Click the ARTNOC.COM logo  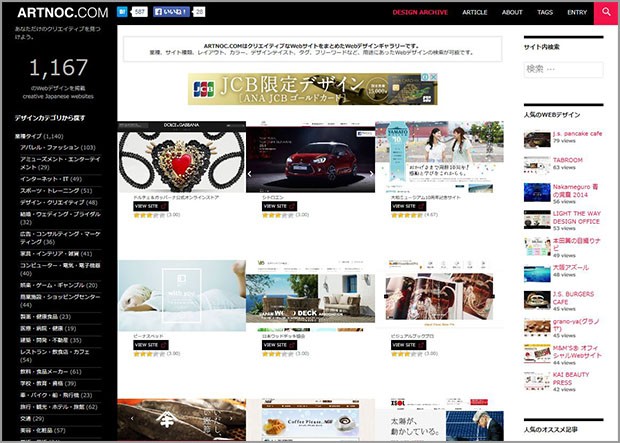tap(62, 13)
